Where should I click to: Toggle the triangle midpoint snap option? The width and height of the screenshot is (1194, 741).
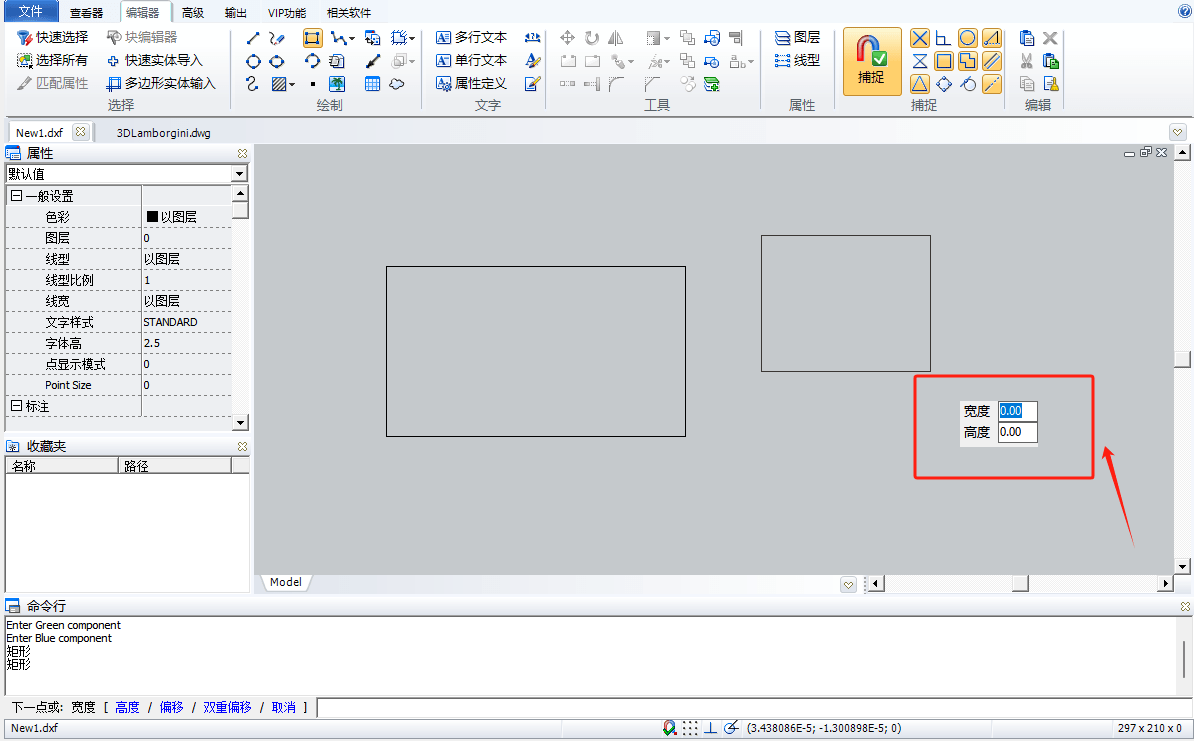point(919,84)
